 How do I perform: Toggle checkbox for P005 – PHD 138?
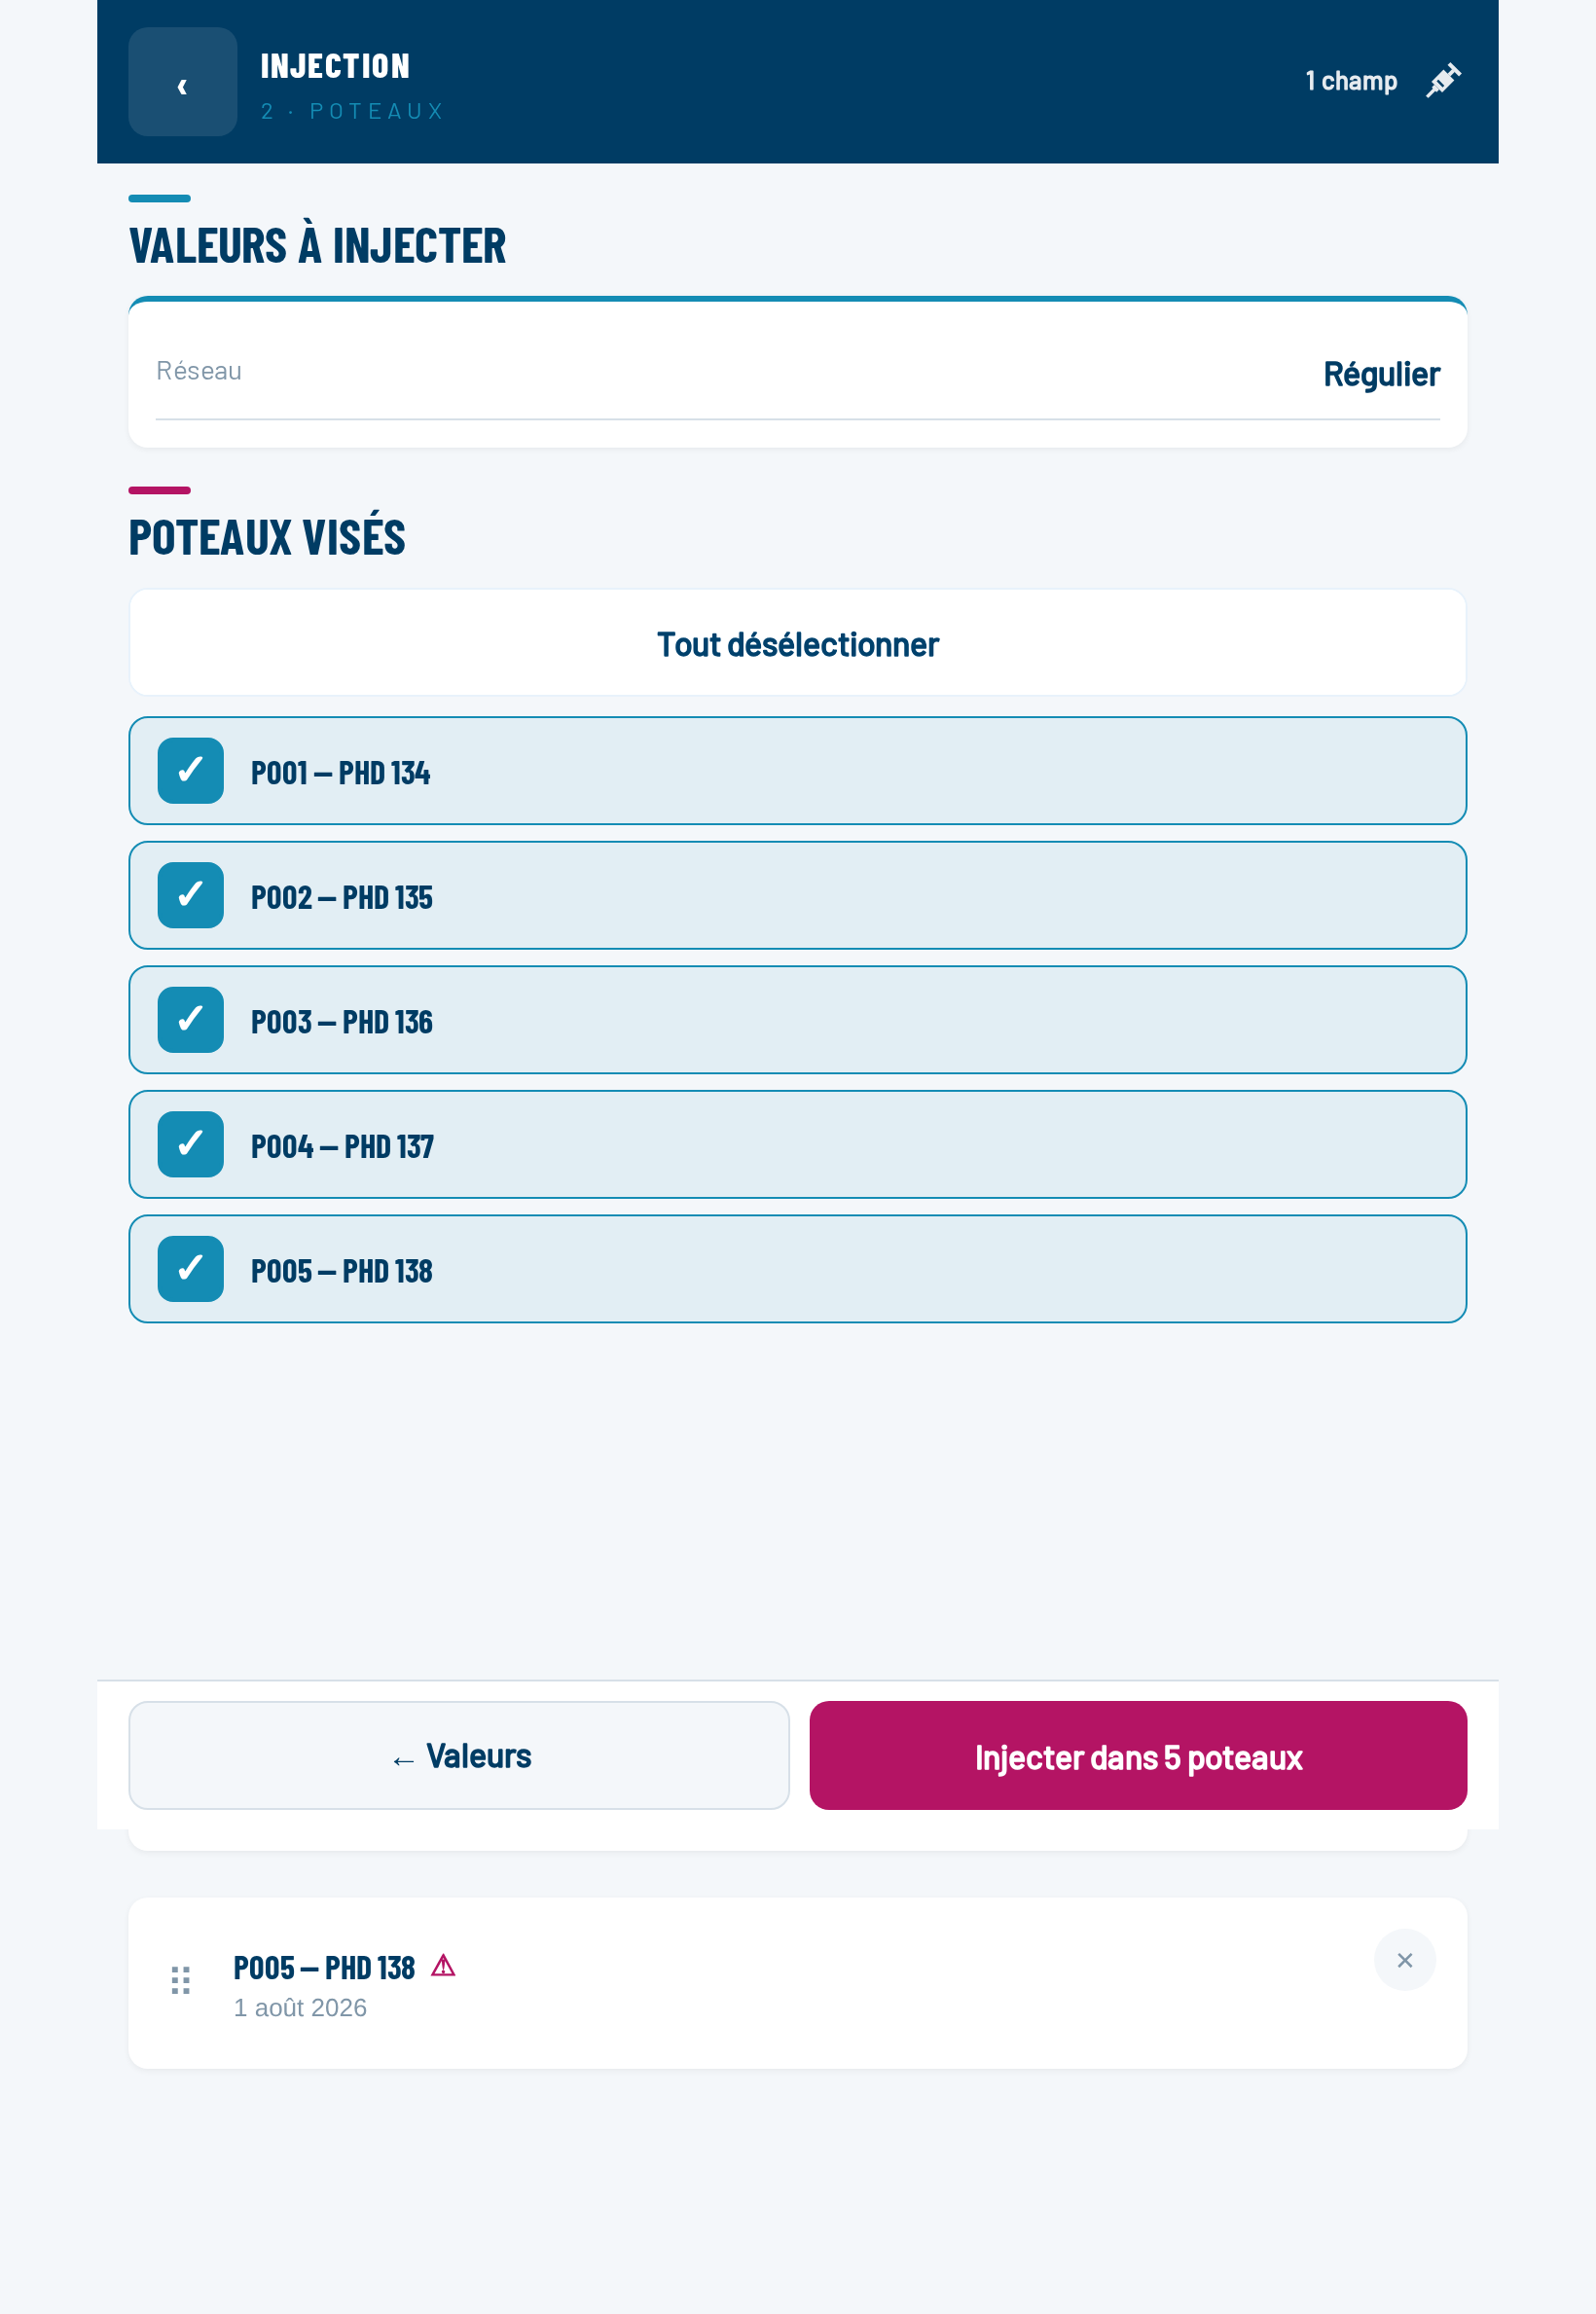pos(191,1269)
